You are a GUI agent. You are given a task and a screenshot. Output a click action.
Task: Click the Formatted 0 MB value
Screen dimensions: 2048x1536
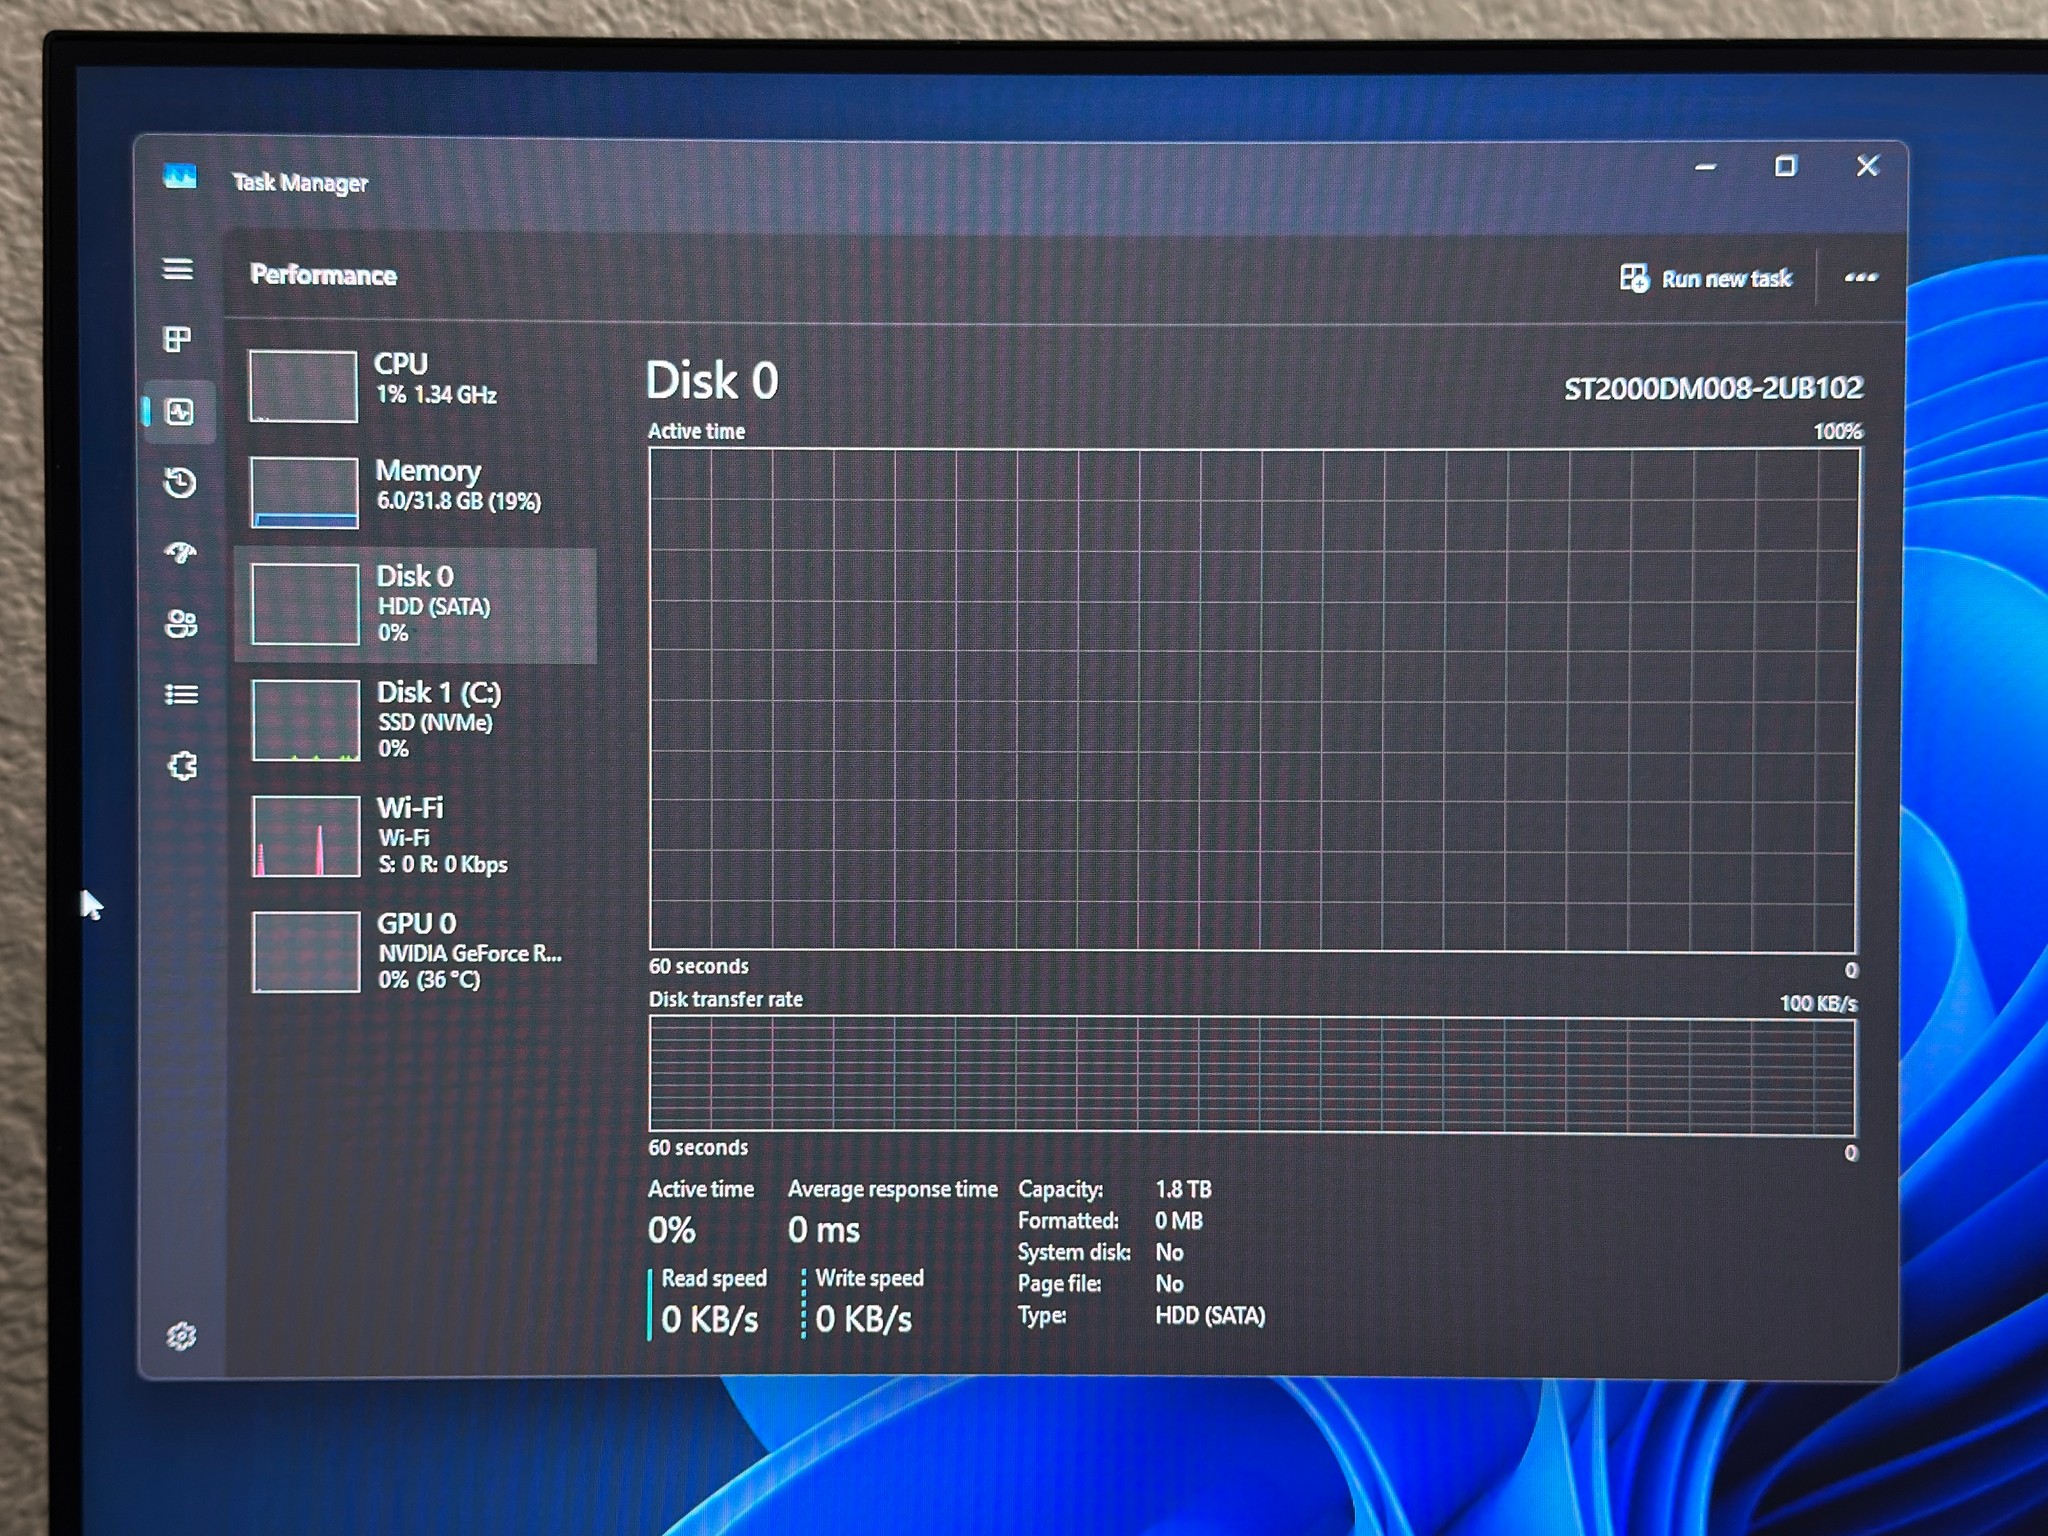(x=1179, y=1220)
